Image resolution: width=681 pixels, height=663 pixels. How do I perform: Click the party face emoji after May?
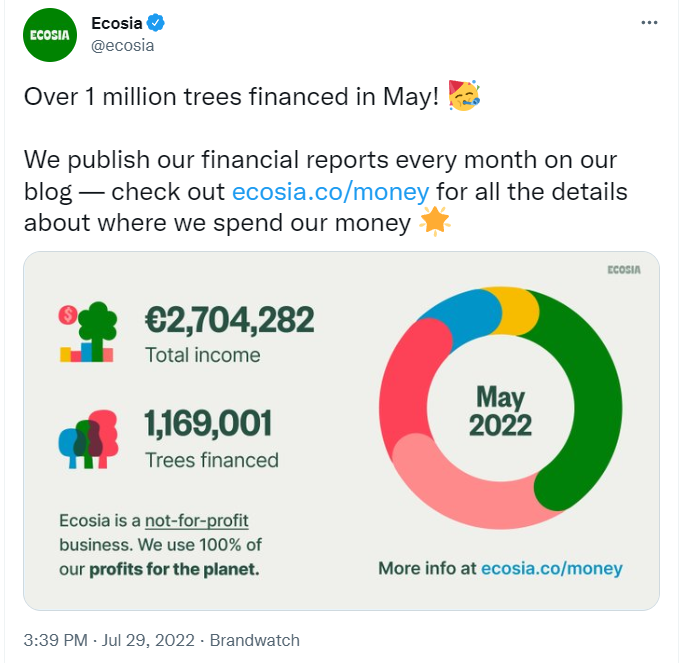tap(464, 96)
